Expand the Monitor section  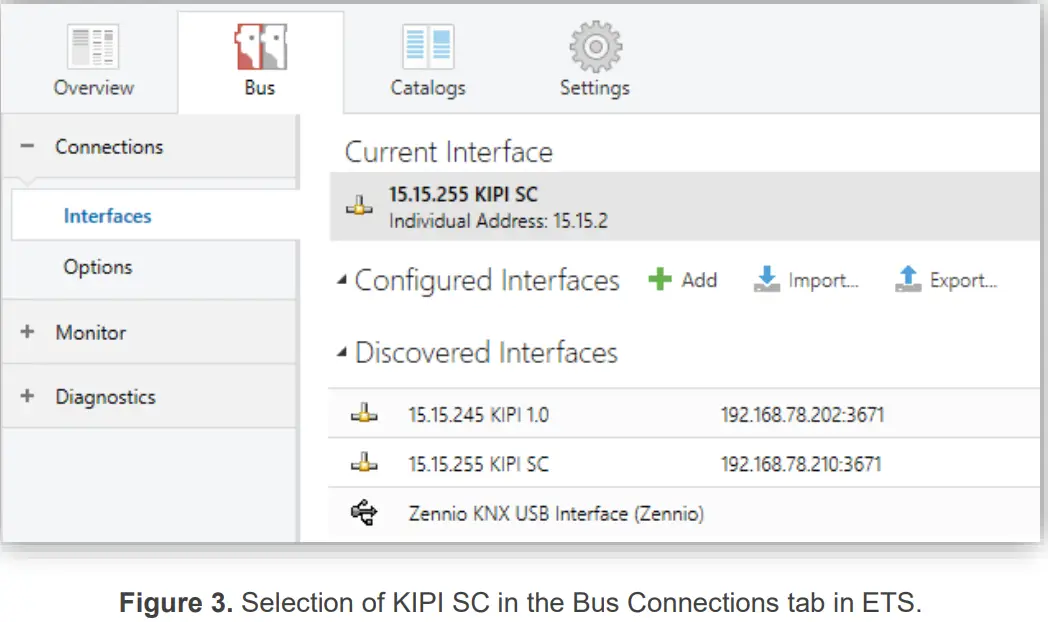click(x=29, y=332)
